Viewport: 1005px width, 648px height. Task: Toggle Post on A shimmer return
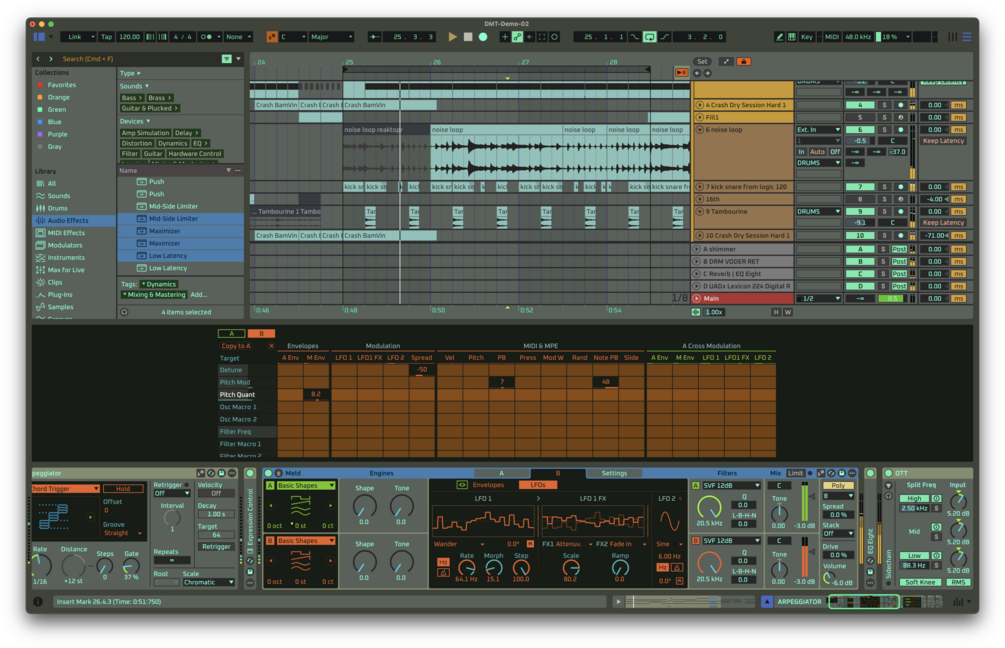click(900, 249)
